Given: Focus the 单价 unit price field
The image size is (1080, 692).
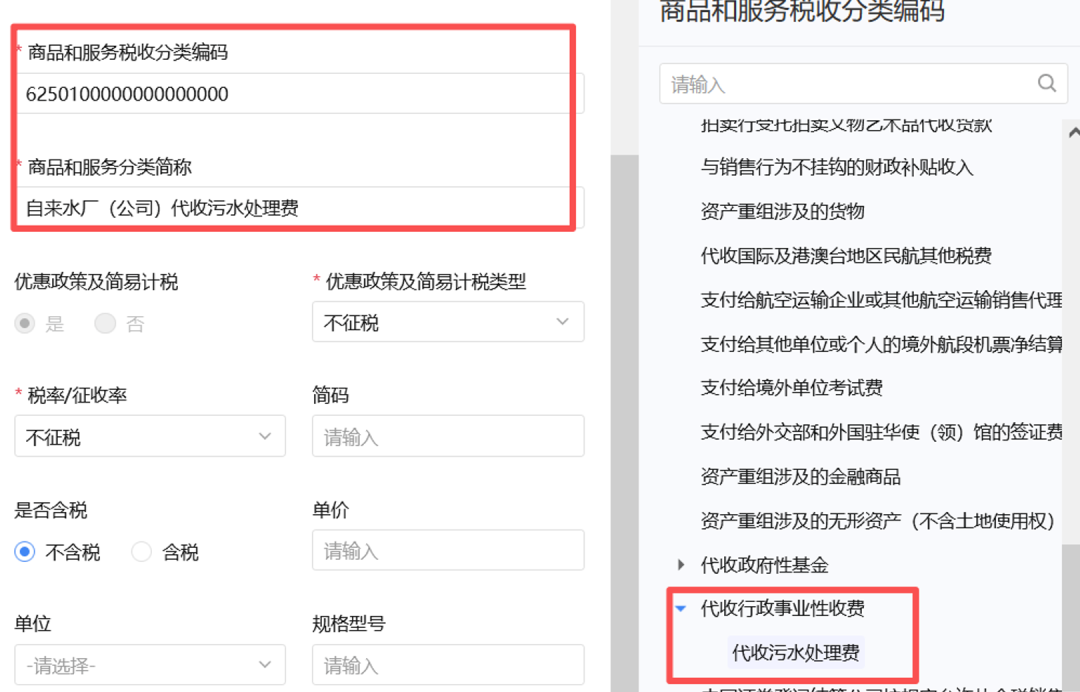Looking at the screenshot, I should point(448,551).
